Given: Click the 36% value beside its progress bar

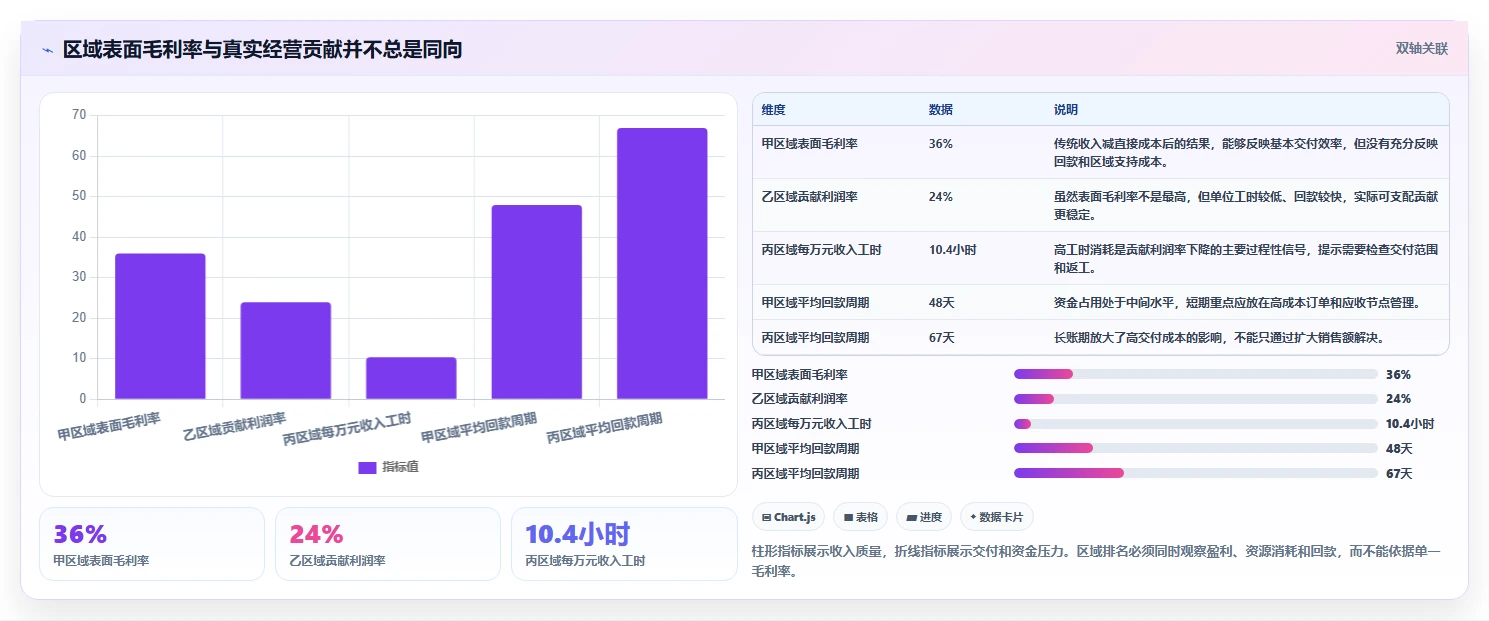Looking at the screenshot, I should [1398, 374].
